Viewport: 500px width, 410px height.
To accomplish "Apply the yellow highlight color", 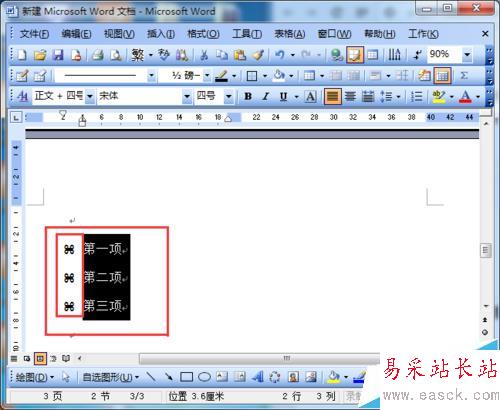I will (439, 96).
